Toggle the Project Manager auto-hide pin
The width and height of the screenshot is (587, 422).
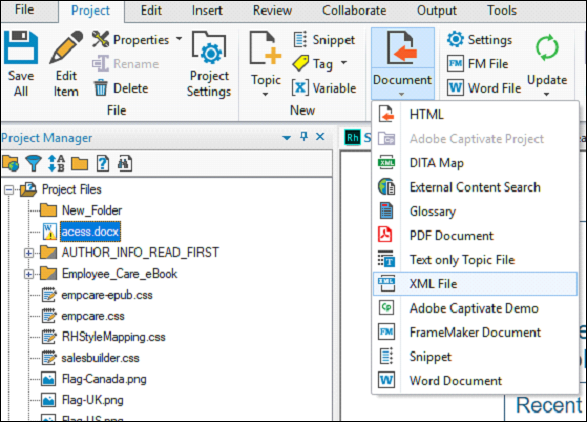[304, 137]
